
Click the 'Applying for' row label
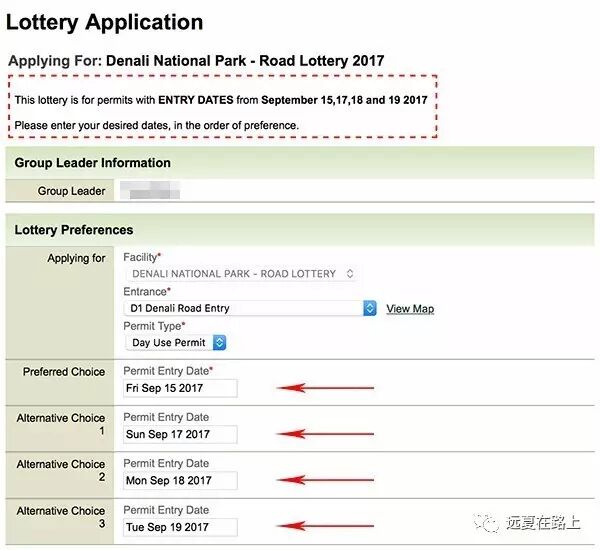(76, 258)
